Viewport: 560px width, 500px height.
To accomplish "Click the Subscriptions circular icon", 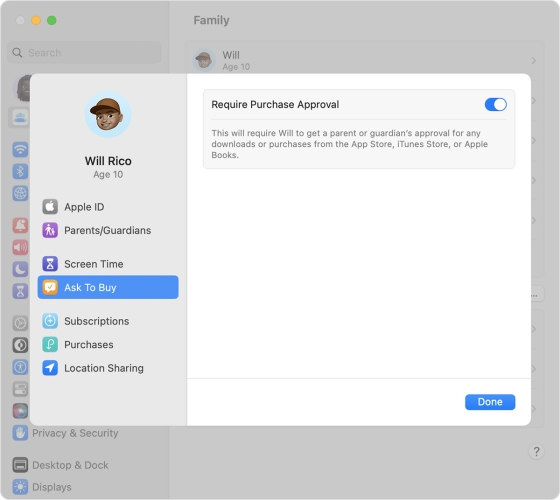I will [x=50, y=321].
